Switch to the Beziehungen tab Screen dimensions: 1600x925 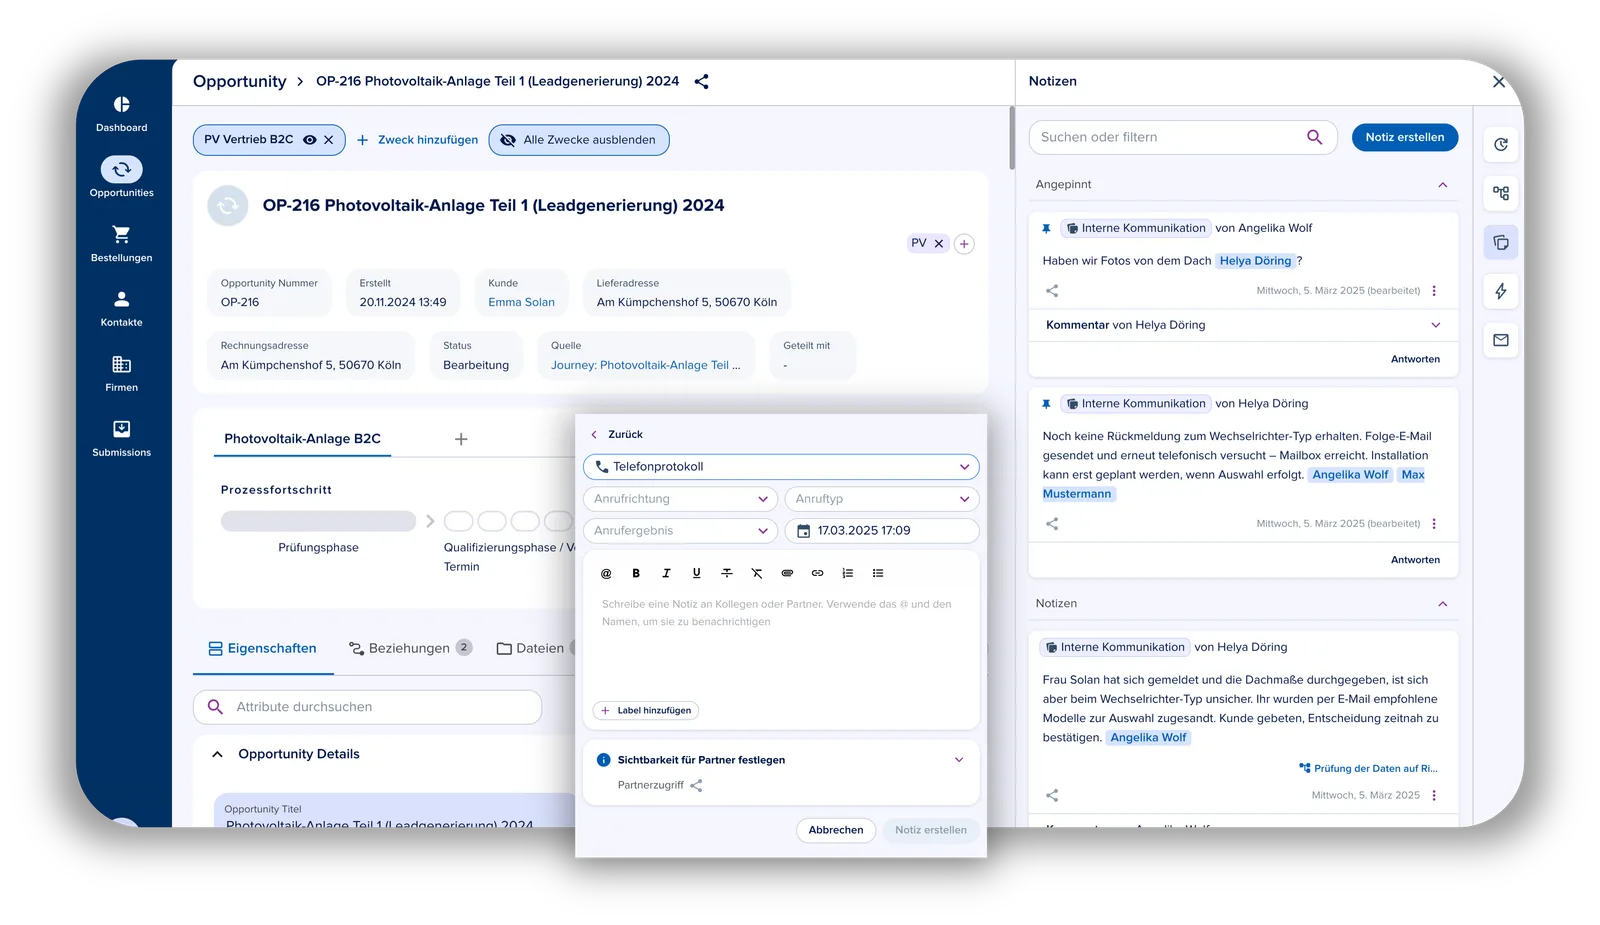[x=409, y=648]
